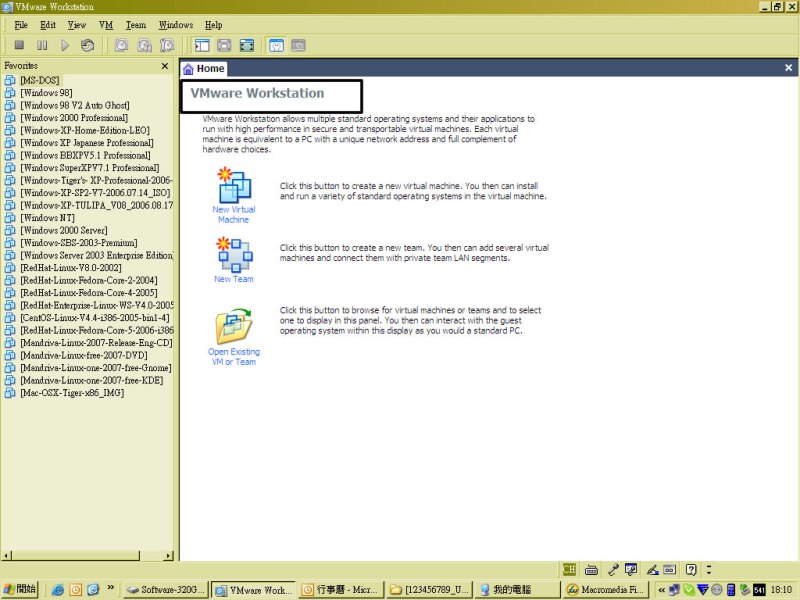
Task: Click the Revert to Snapshot icon
Action: 144,45
